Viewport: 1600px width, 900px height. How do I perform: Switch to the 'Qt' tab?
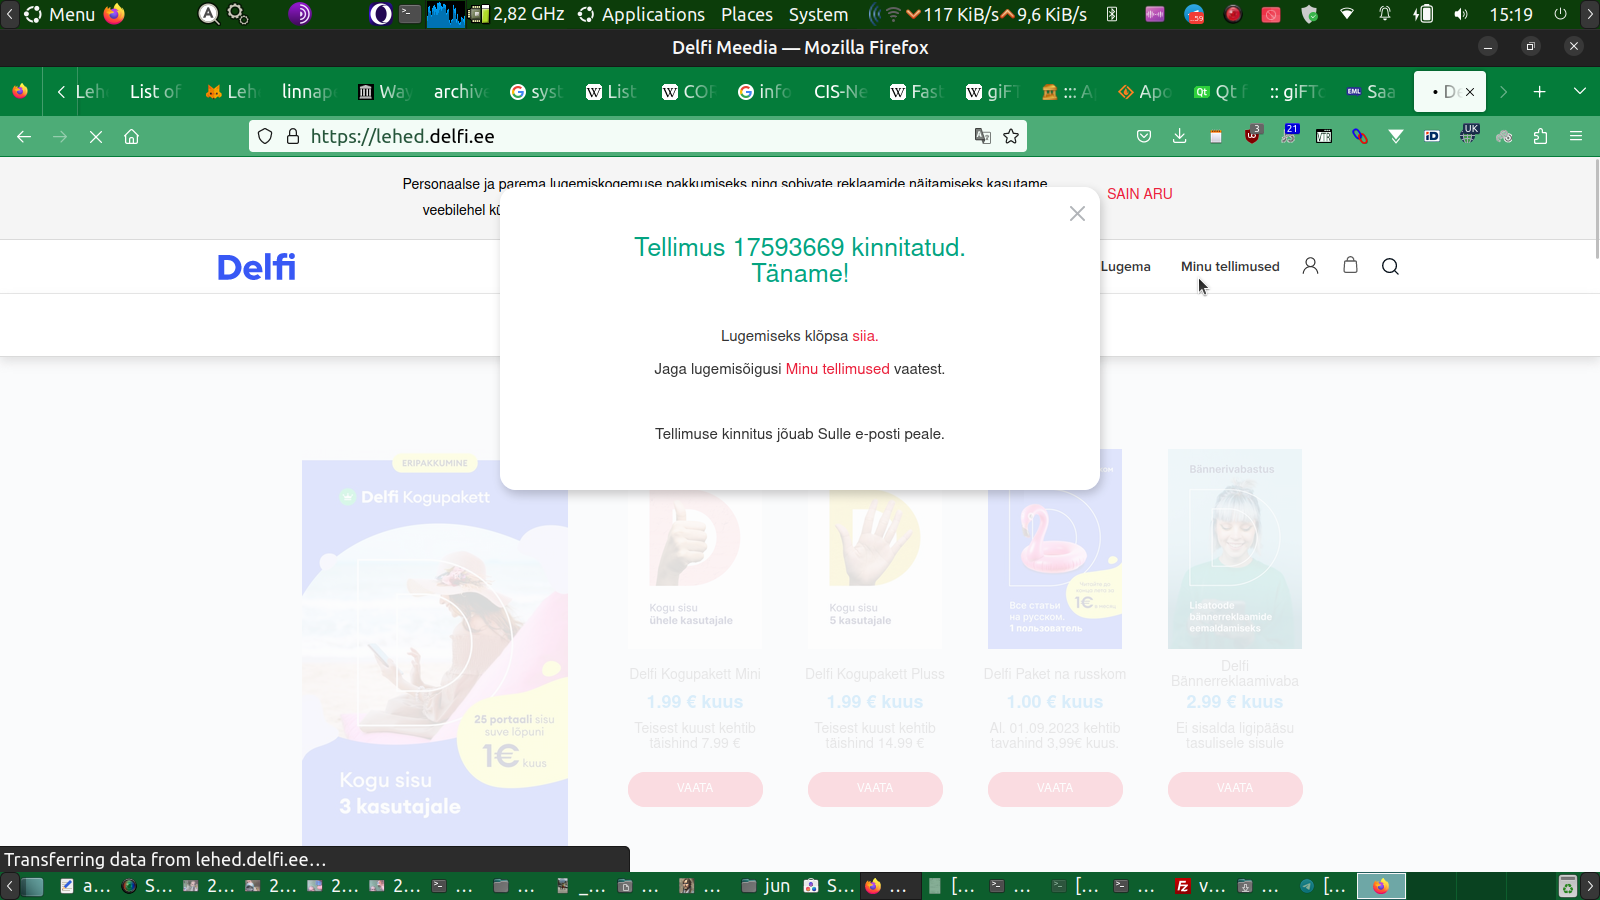[x=1221, y=92]
